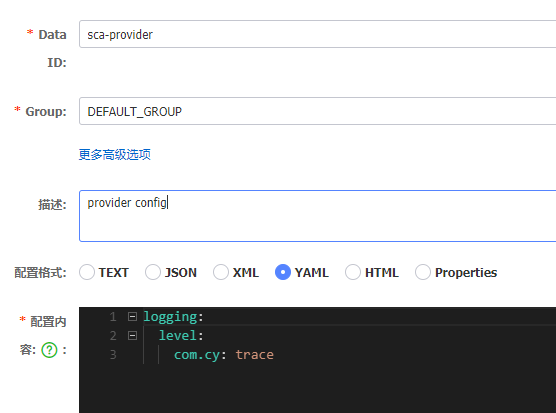Click the Data ID field containing sca-provider
The height and width of the screenshot is (413, 556).
tap(317, 34)
